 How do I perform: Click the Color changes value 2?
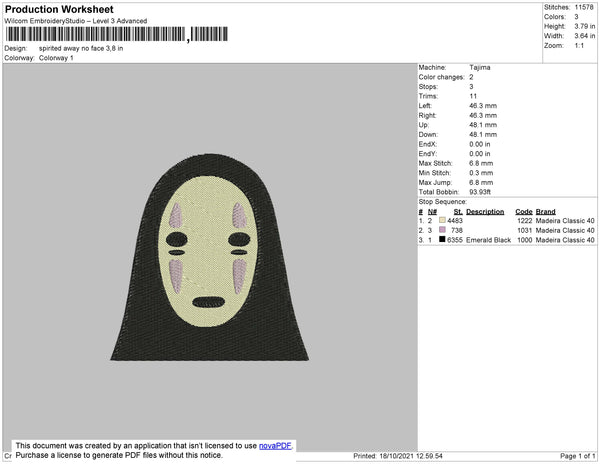[x=471, y=77]
